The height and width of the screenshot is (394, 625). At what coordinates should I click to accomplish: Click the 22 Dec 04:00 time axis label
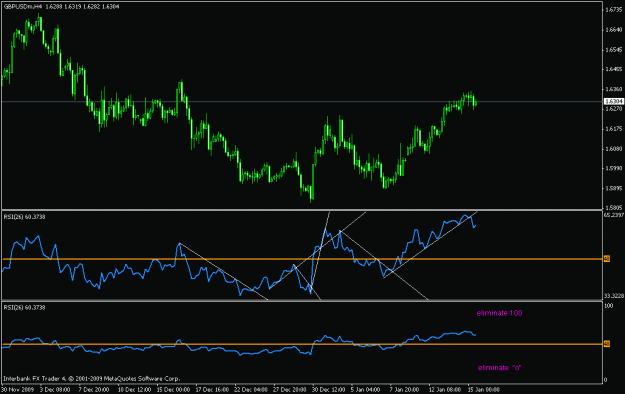pos(251,389)
